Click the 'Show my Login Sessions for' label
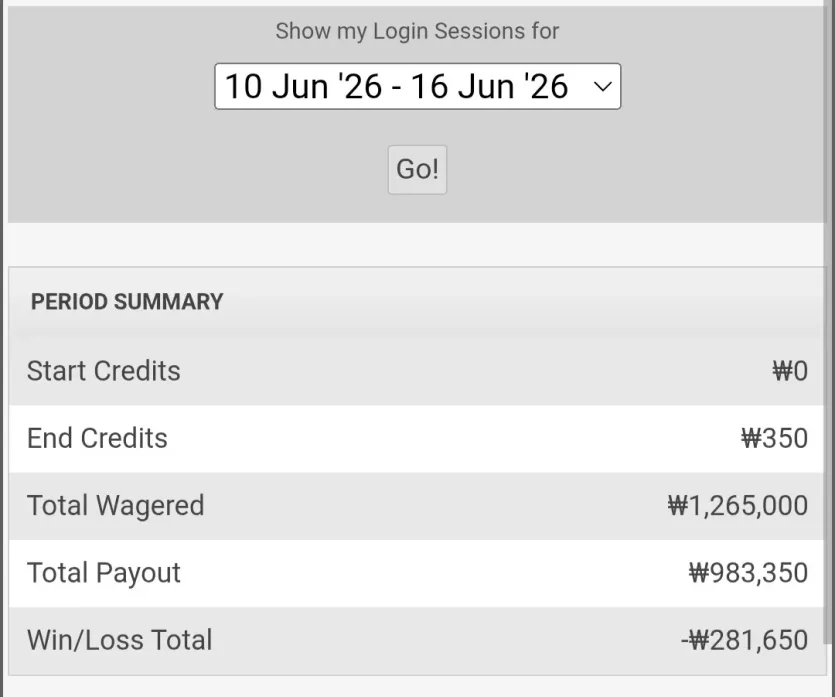This screenshot has width=835, height=697. click(x=418, y=31)
